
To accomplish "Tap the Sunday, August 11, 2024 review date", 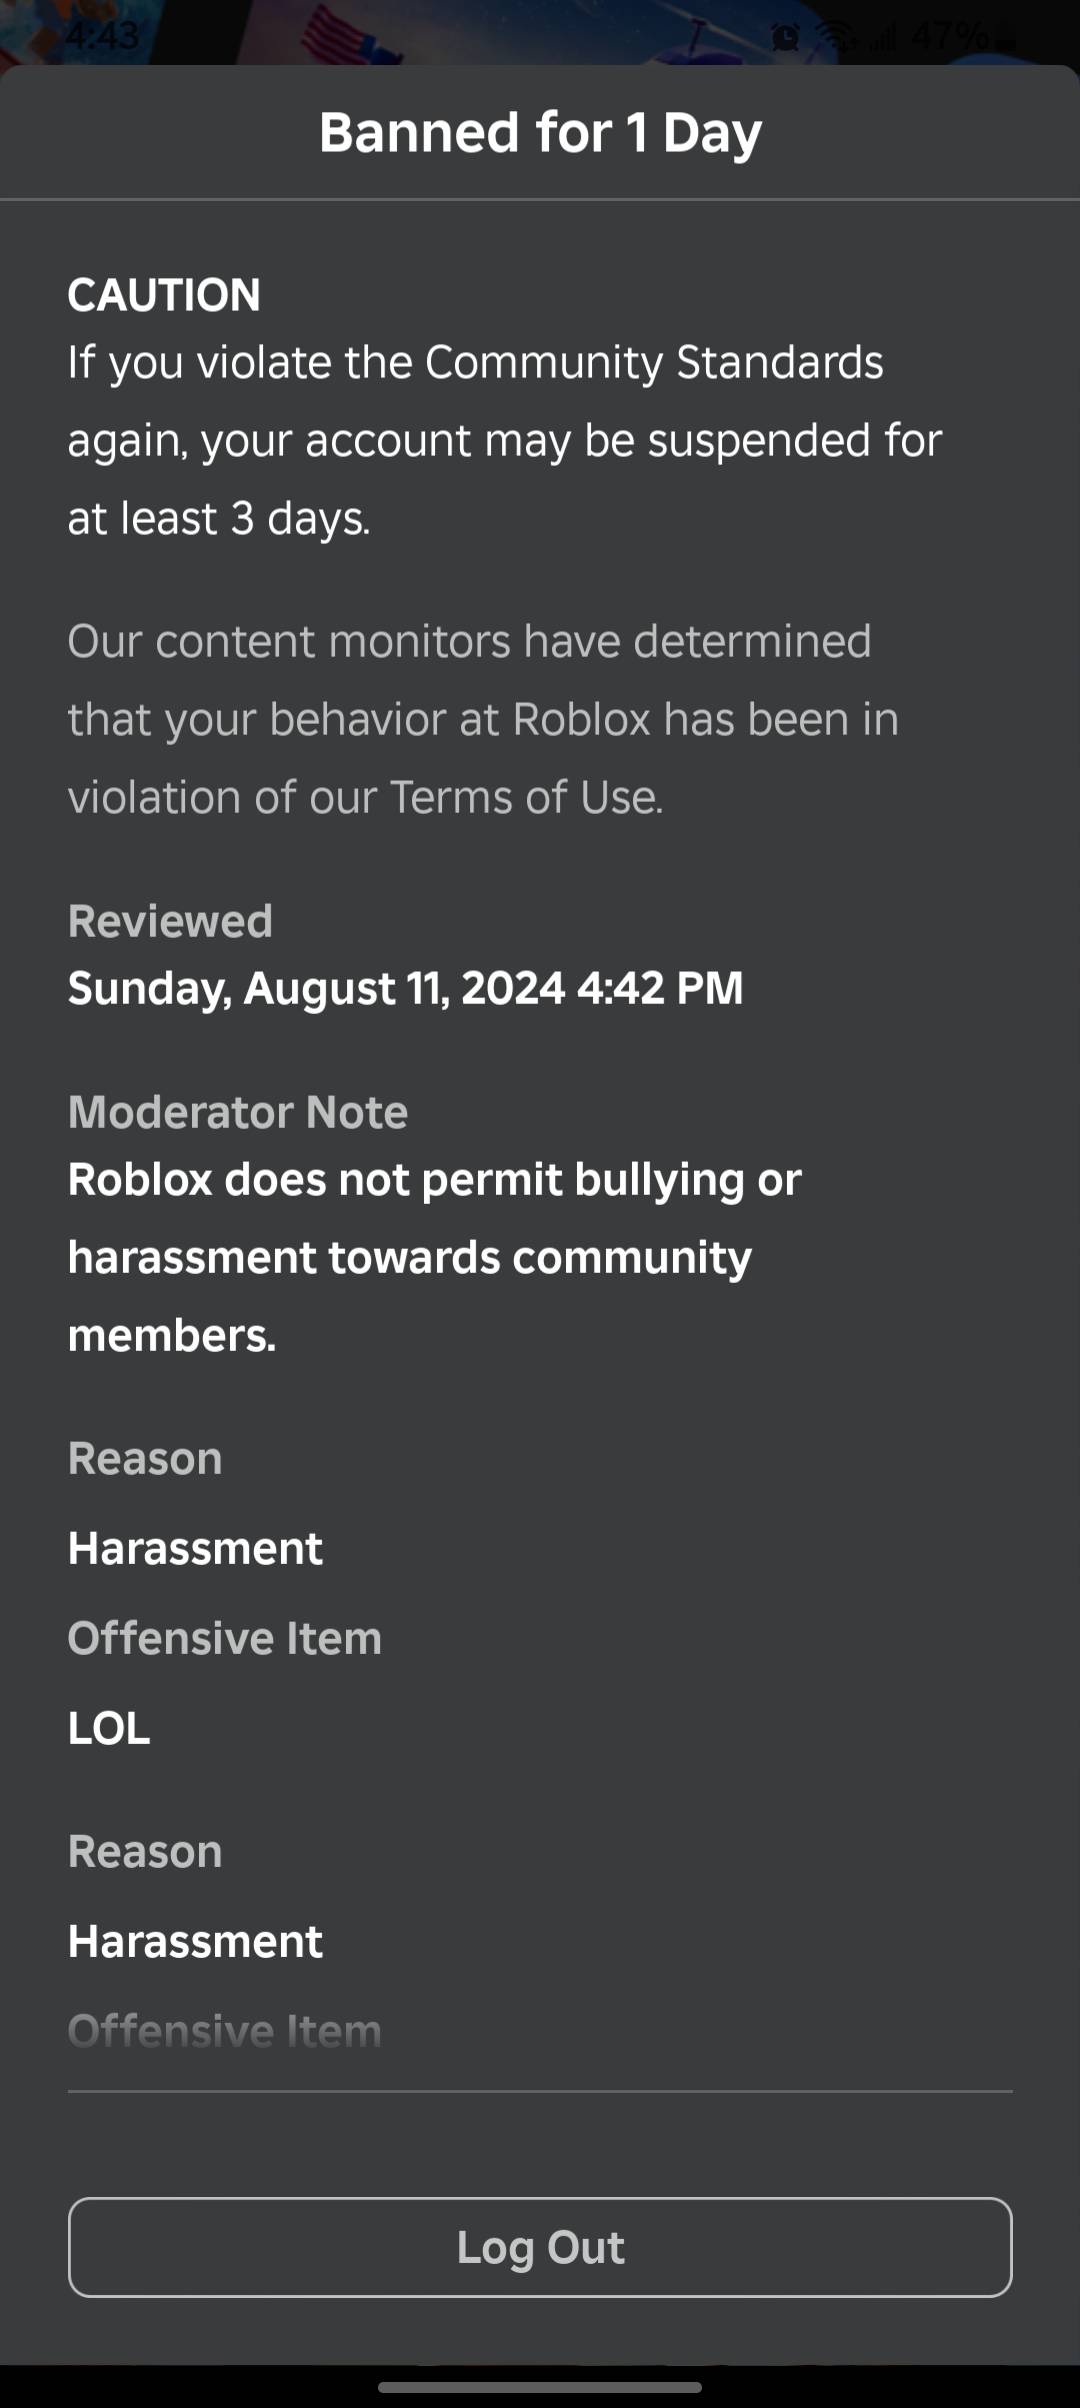I will 405,988.
